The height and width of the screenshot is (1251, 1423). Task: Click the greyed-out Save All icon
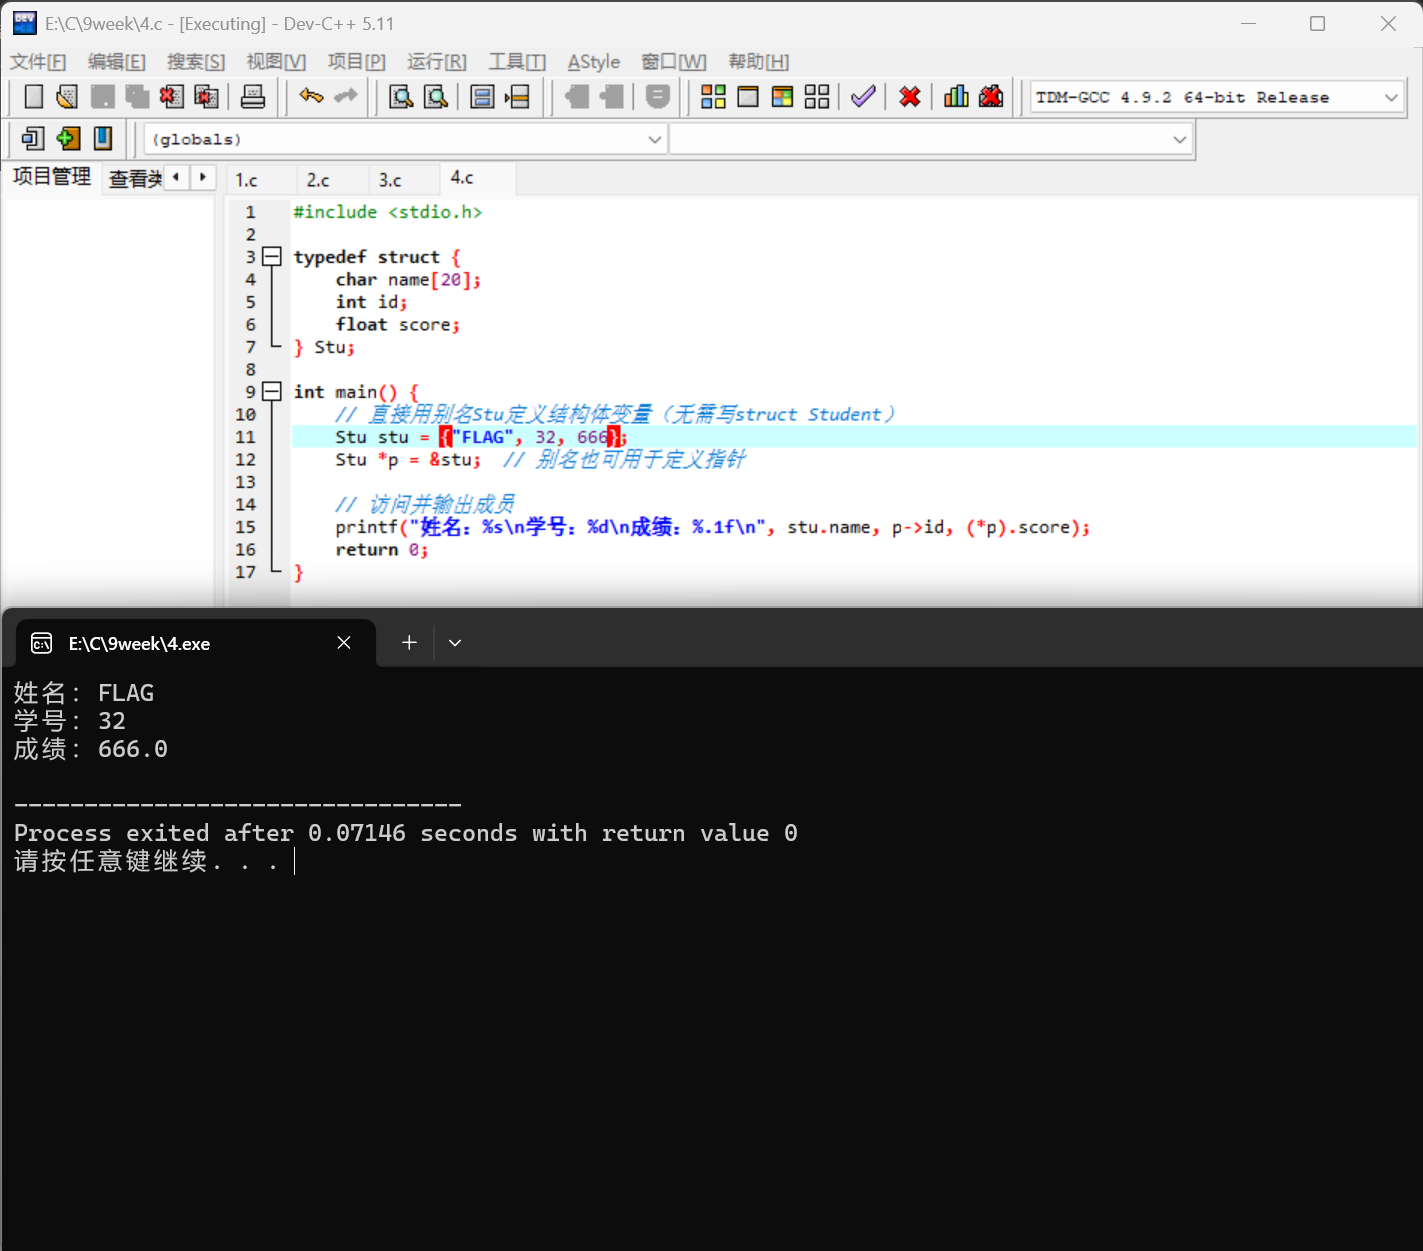[137, 97]
